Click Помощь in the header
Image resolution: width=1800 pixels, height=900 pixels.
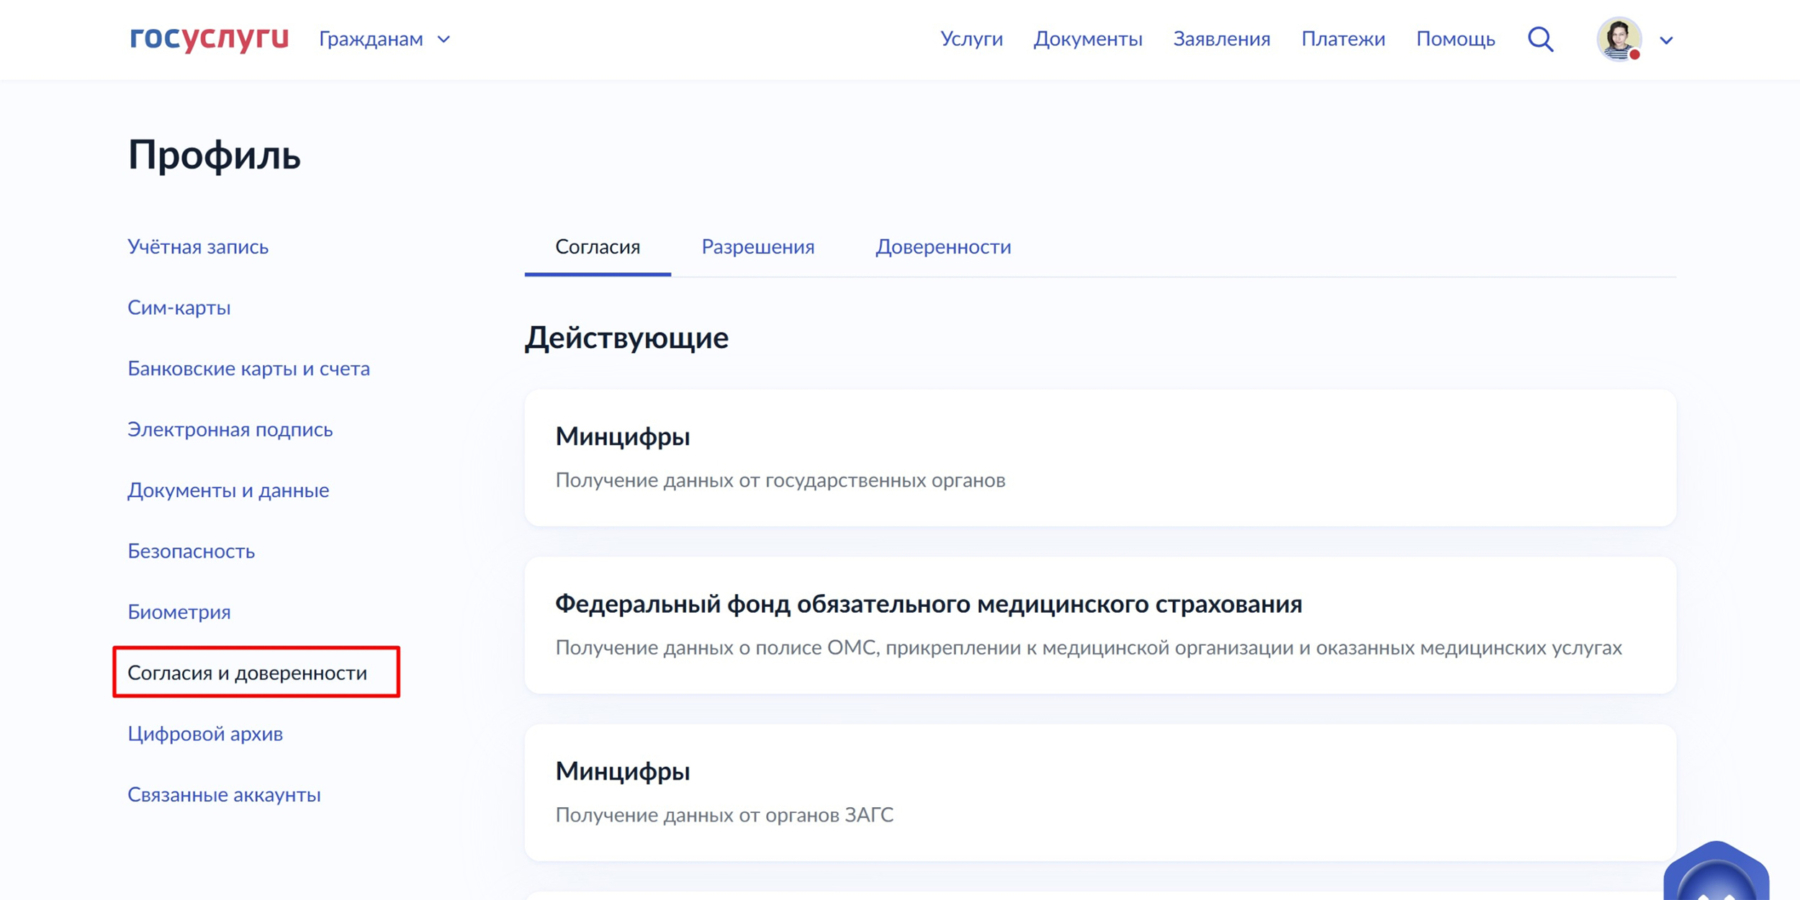(x=1455, y=39)
